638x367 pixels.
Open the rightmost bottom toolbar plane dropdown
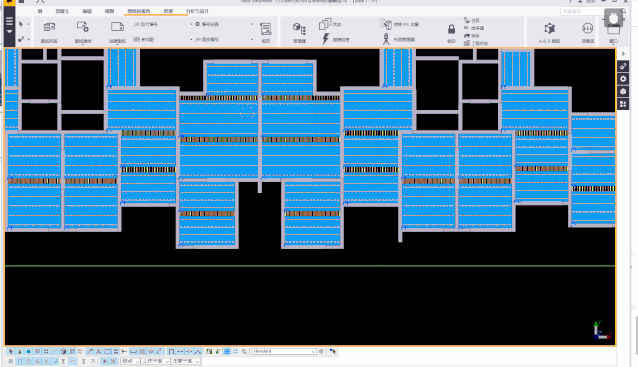tap(186, 361)
